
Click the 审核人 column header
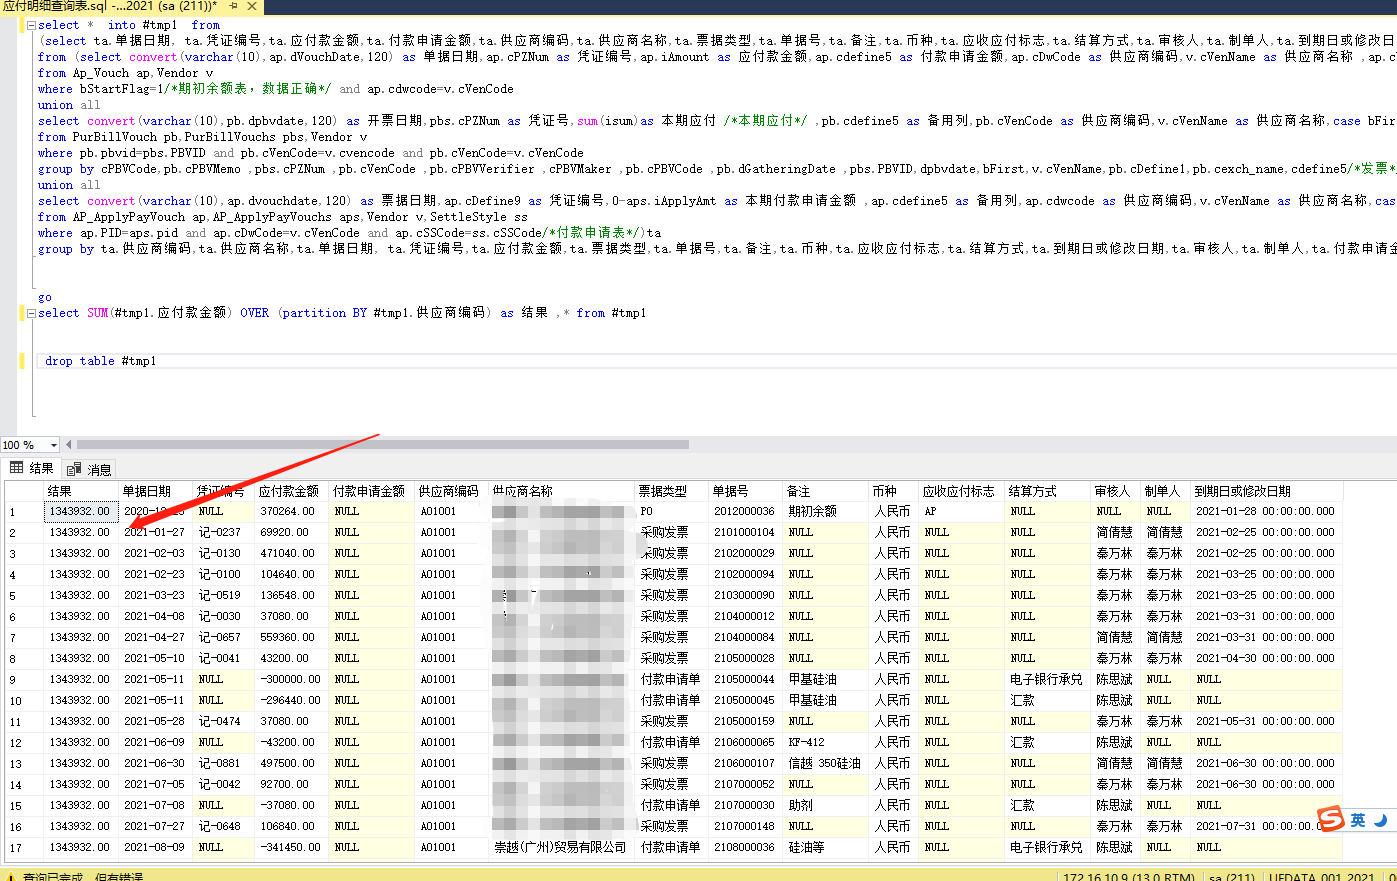point(1116,491)
